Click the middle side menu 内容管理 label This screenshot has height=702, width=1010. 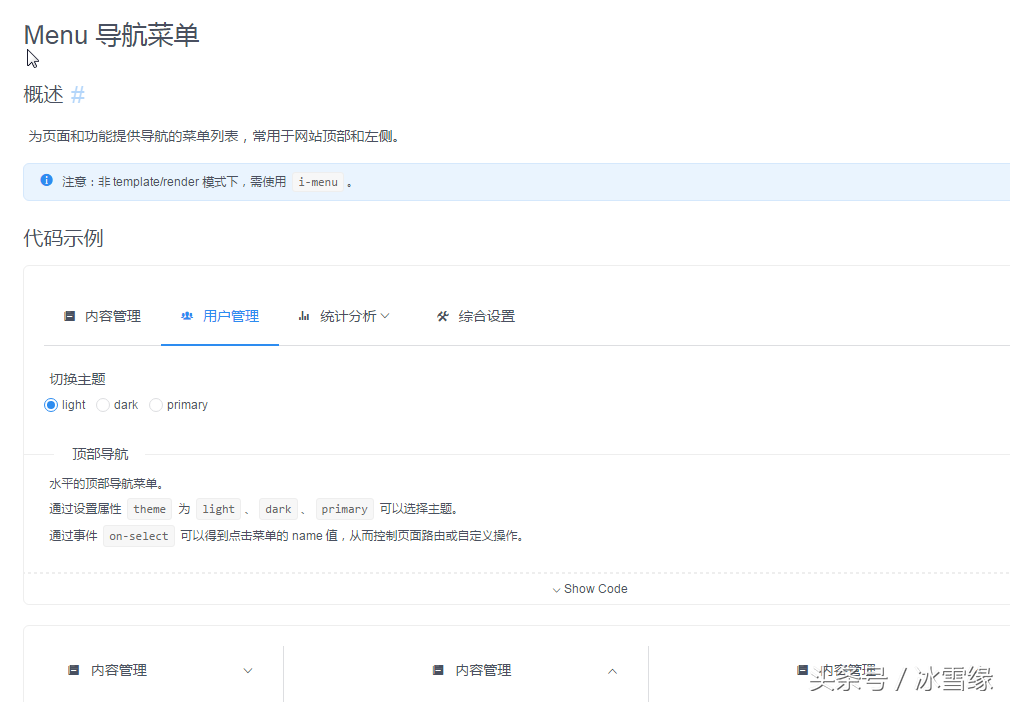(x=484, y=670)
